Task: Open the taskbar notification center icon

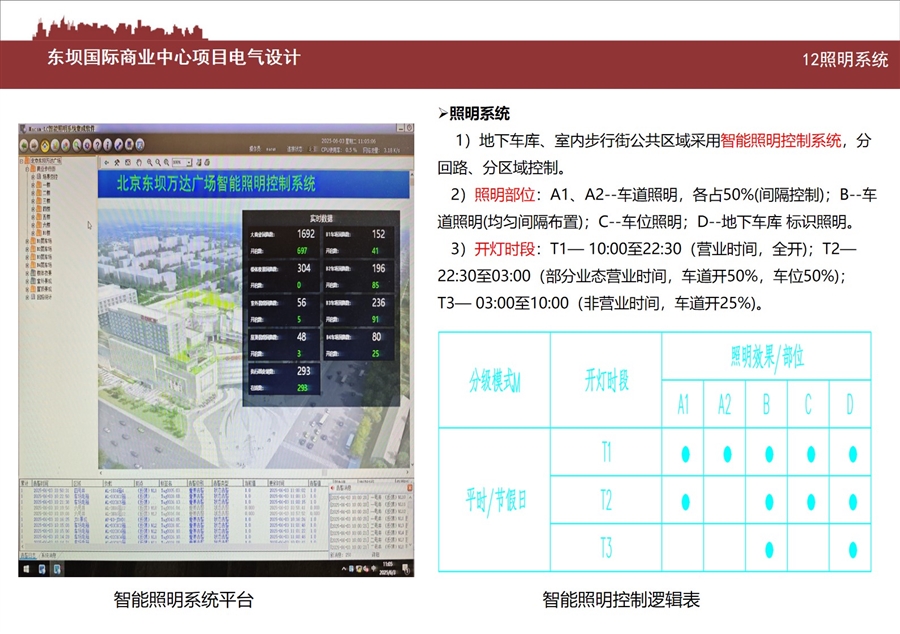Action: pyautogui.click(x=405, y=569)
